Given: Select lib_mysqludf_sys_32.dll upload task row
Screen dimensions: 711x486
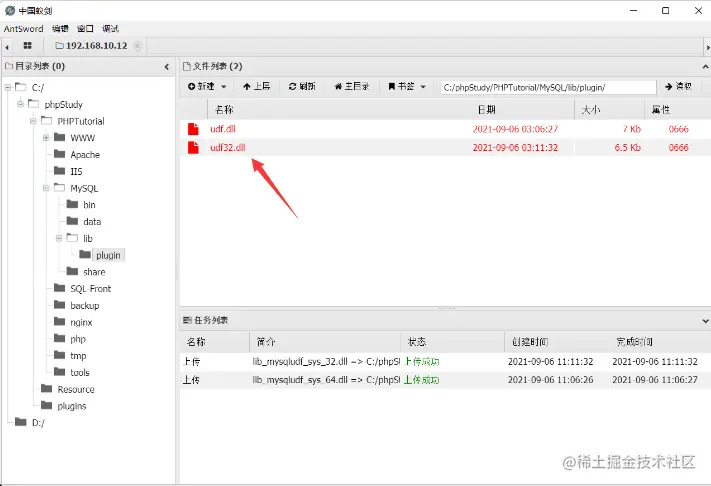Looking at the screenshot, I should pos(445,361).
